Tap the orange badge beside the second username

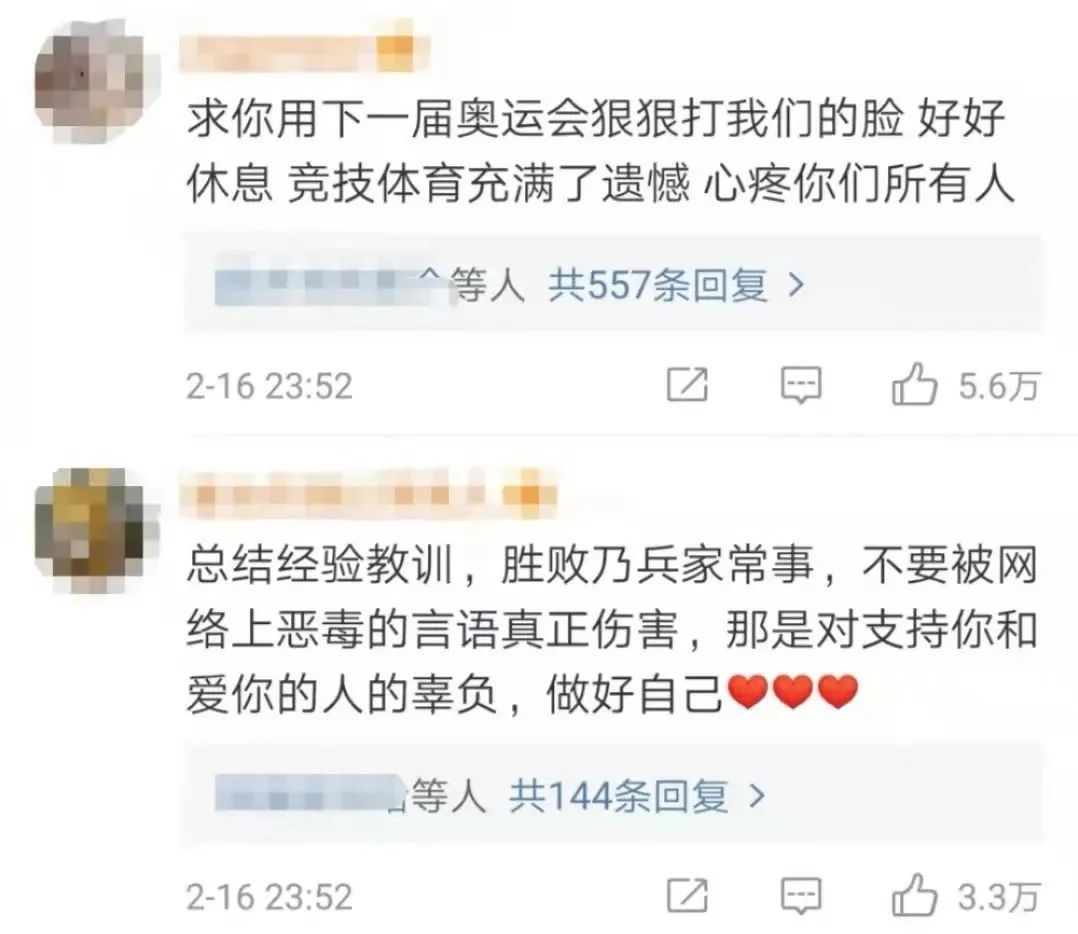click(528, 494)
